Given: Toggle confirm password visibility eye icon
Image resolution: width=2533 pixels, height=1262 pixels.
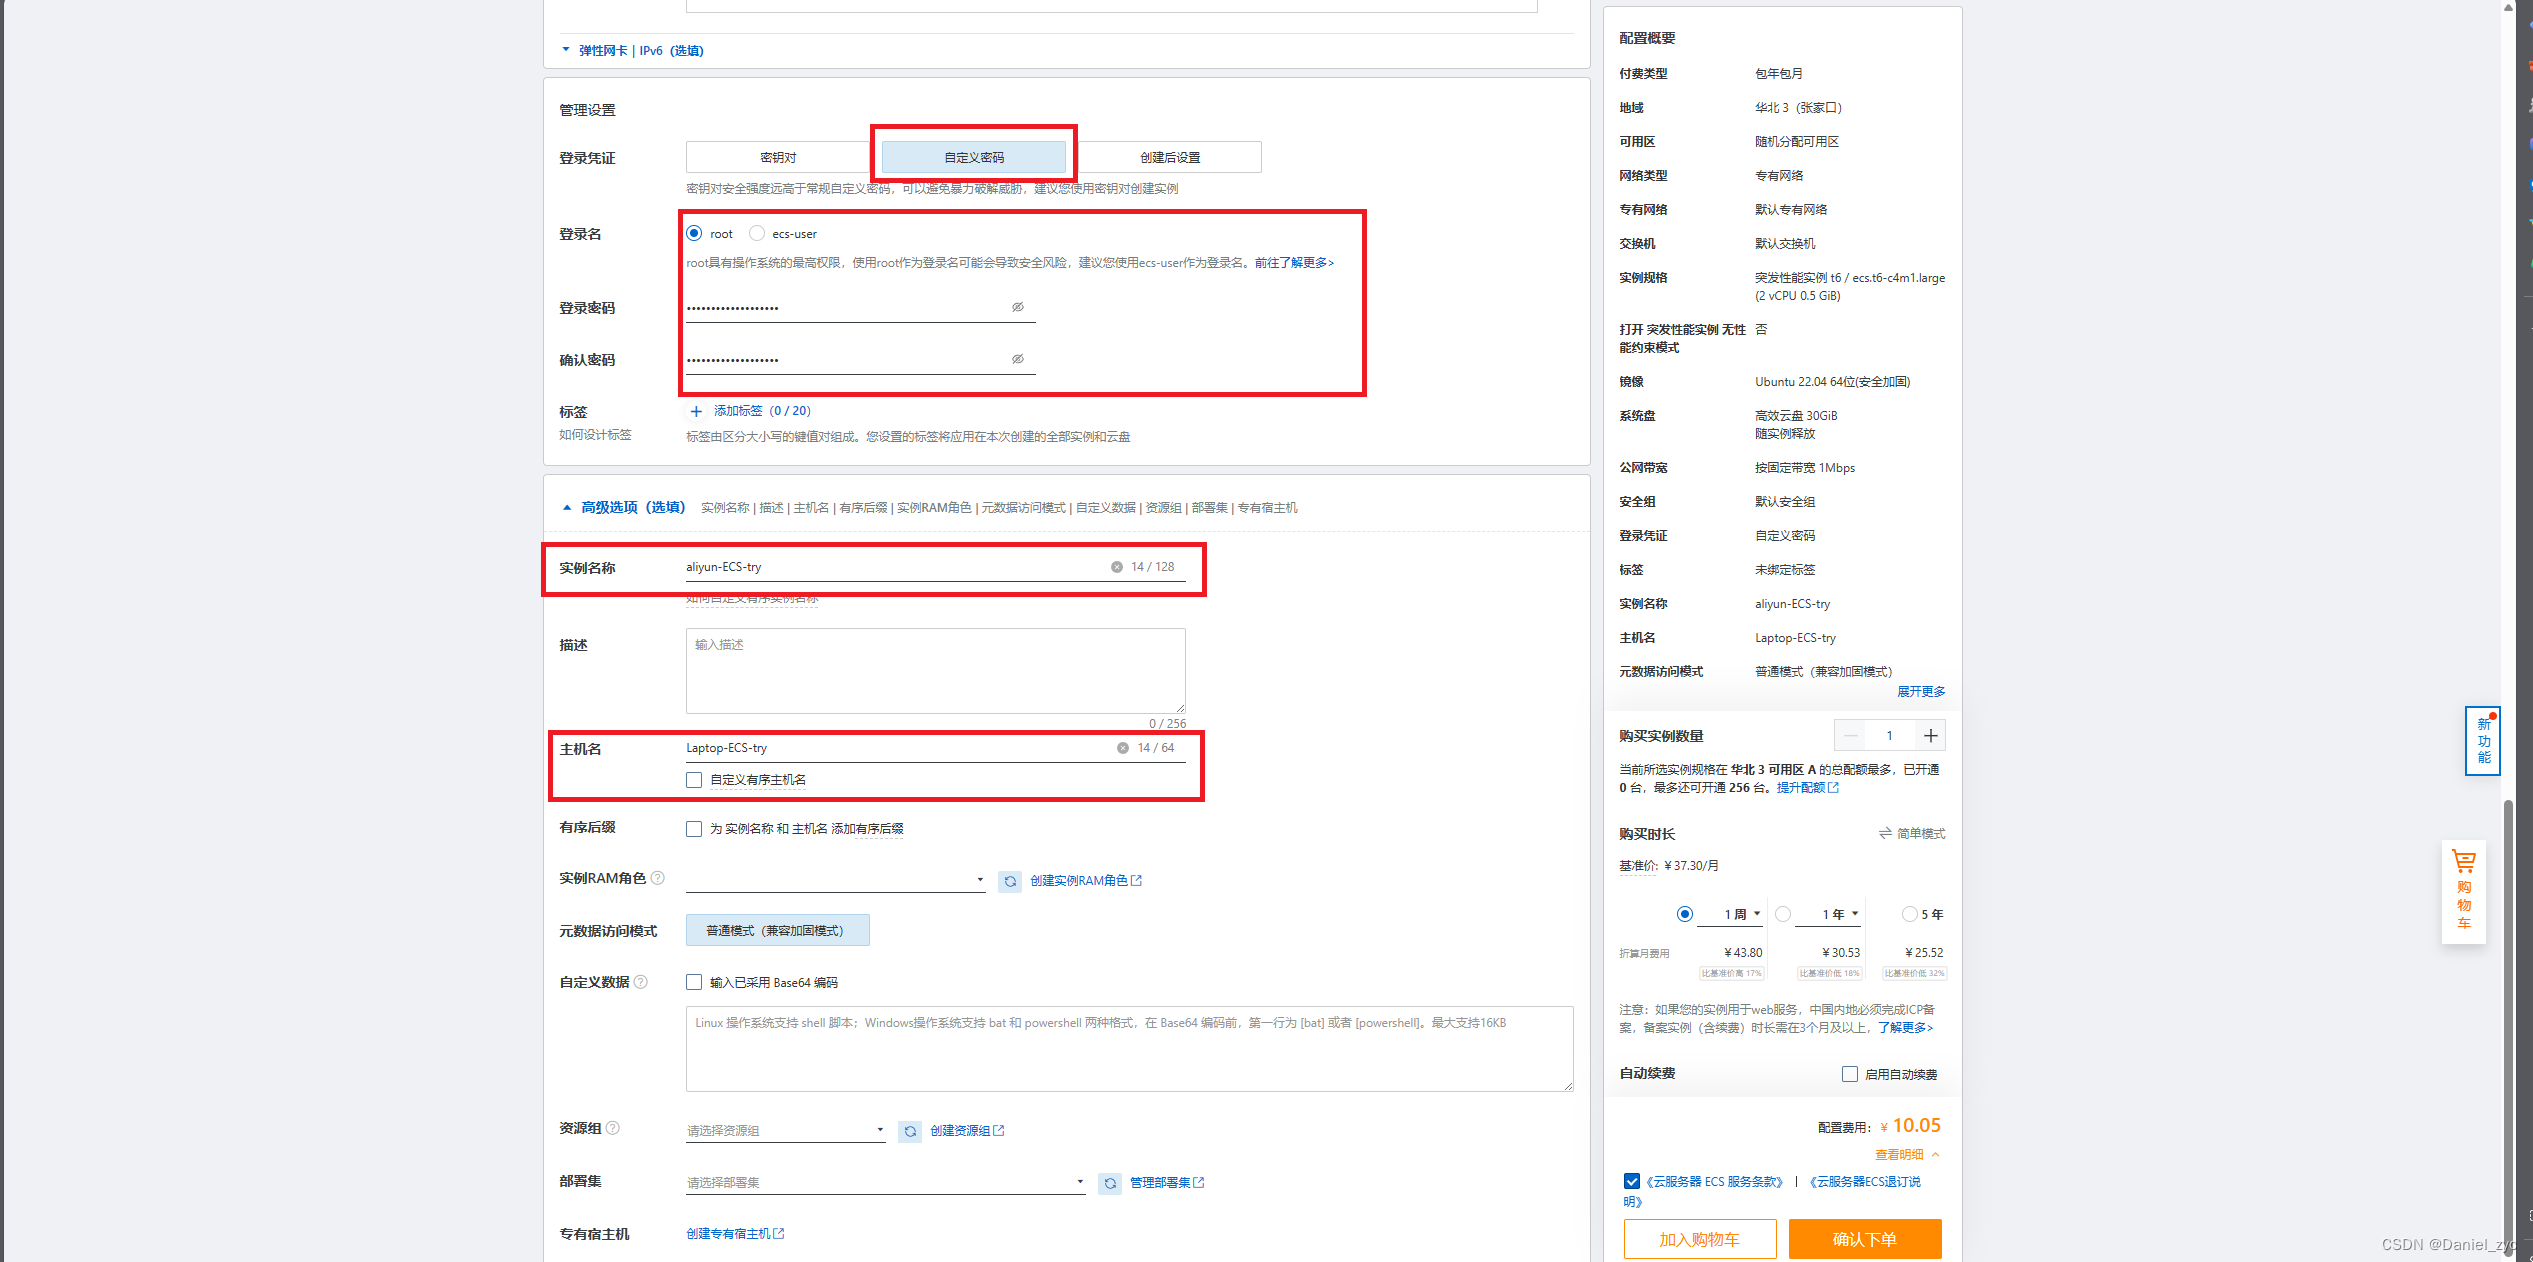Looking at the screenshot, I should (1017, 359).
